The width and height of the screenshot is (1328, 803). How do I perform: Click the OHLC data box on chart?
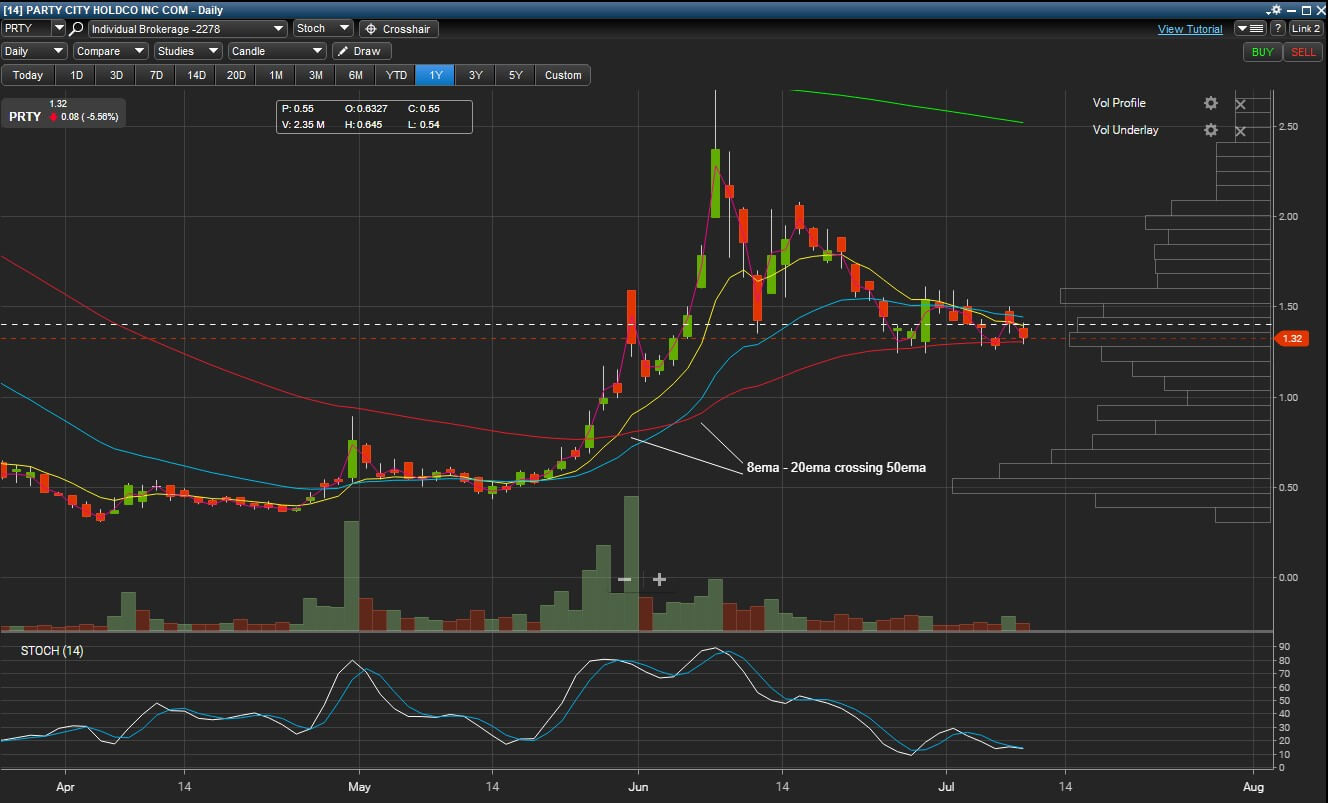375,116
